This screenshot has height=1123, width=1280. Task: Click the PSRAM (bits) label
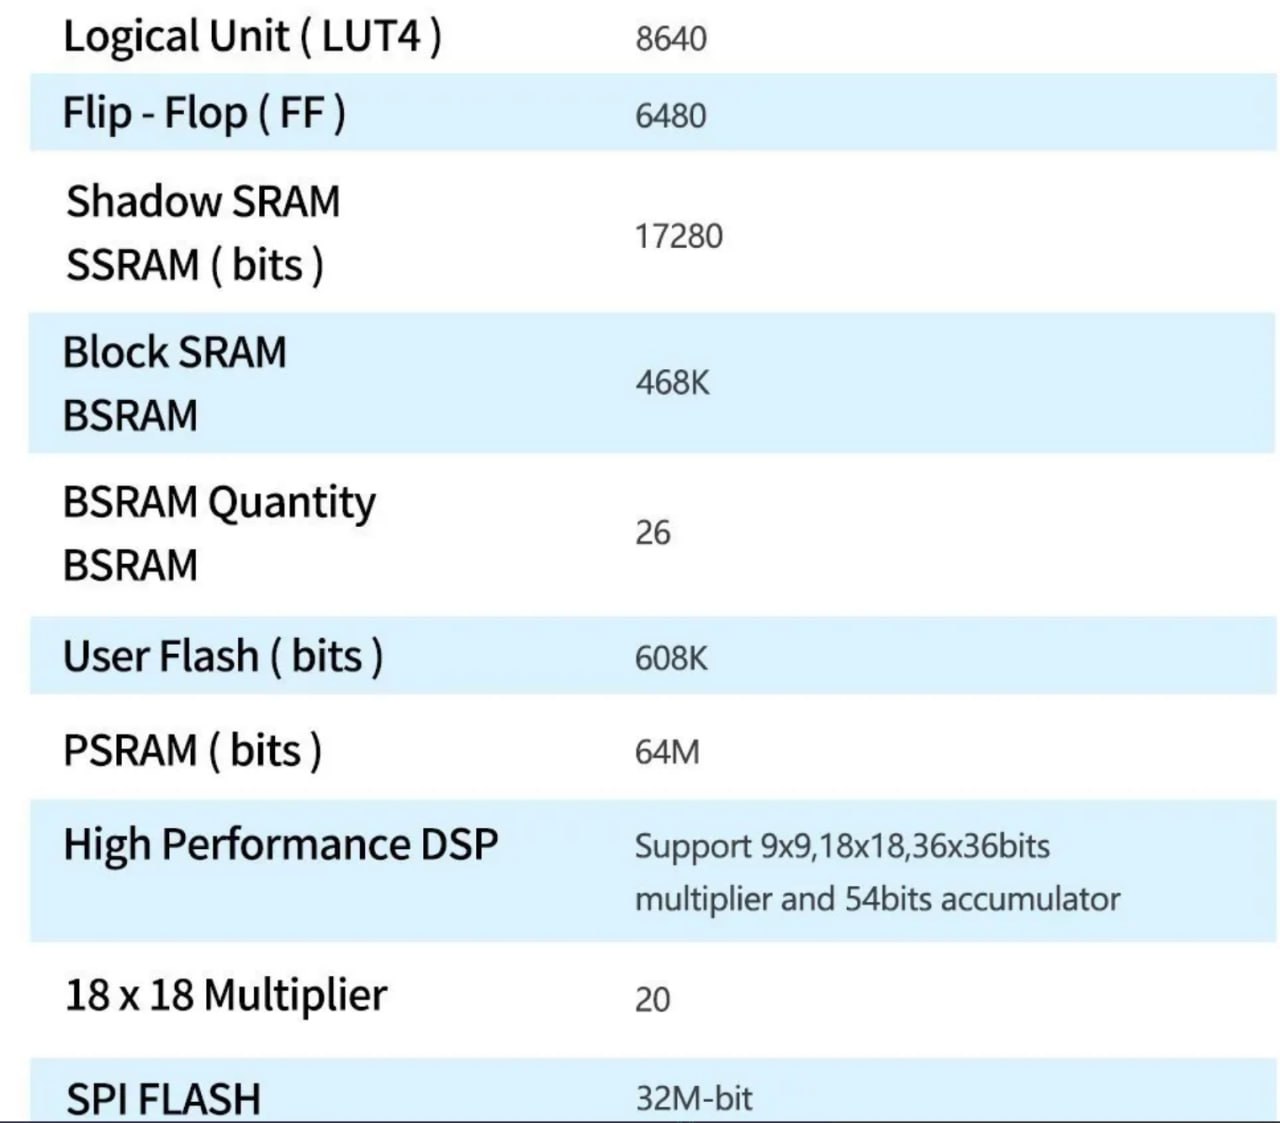(192, 750)
